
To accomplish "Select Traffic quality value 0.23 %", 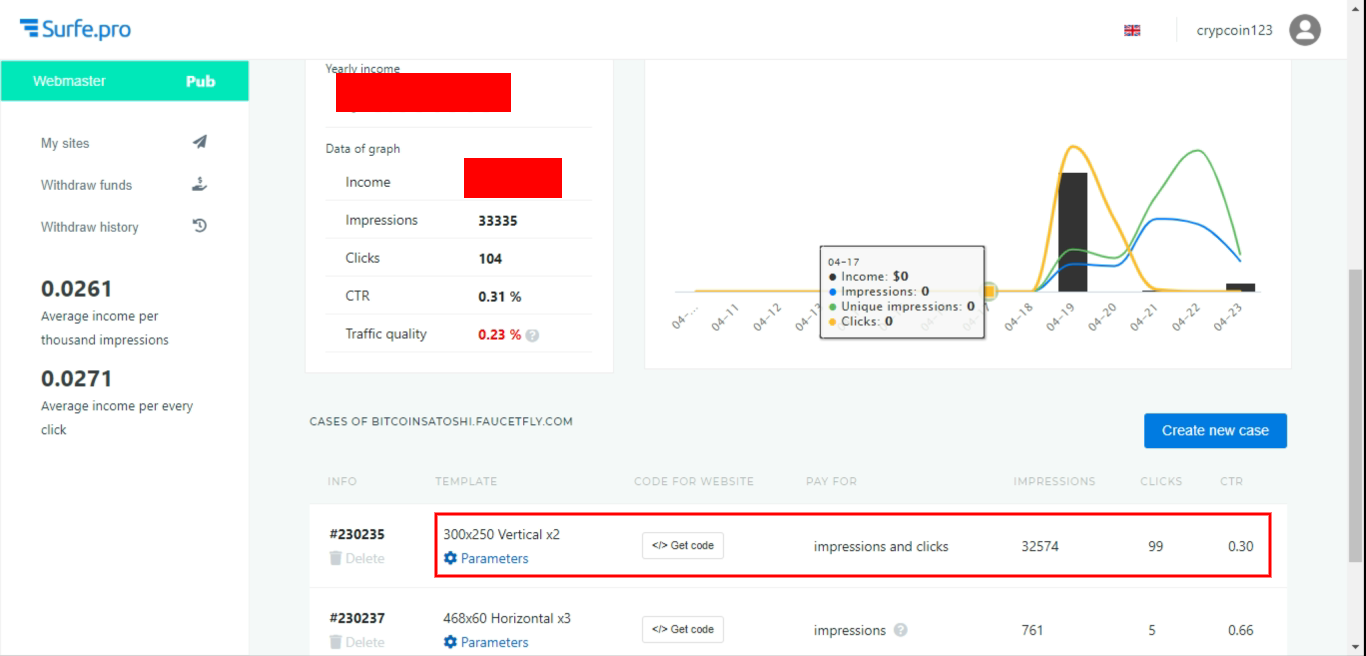I will tap(500, 335).
